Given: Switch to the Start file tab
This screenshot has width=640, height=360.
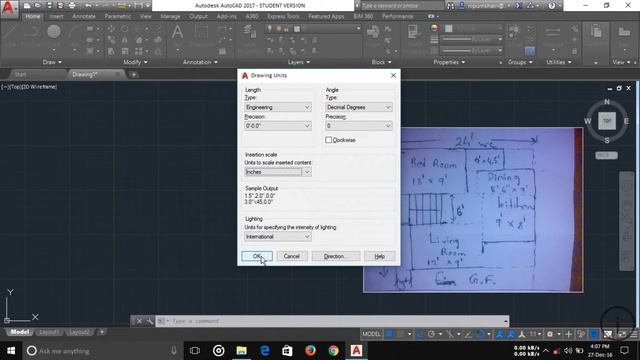Looking at the screenshot, I should point(20,74).
